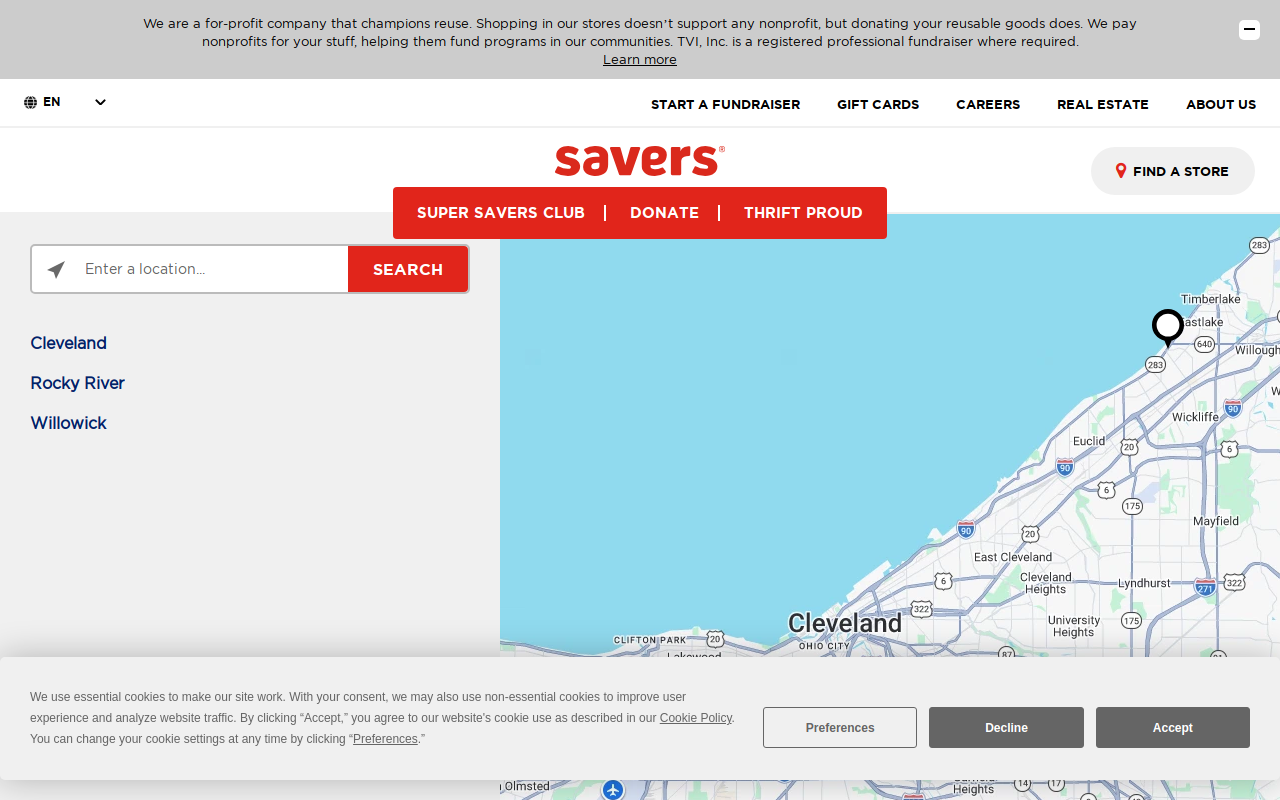
Task: Click the current-location arrow icon in the search box
Action: click(x=56, y=269)
